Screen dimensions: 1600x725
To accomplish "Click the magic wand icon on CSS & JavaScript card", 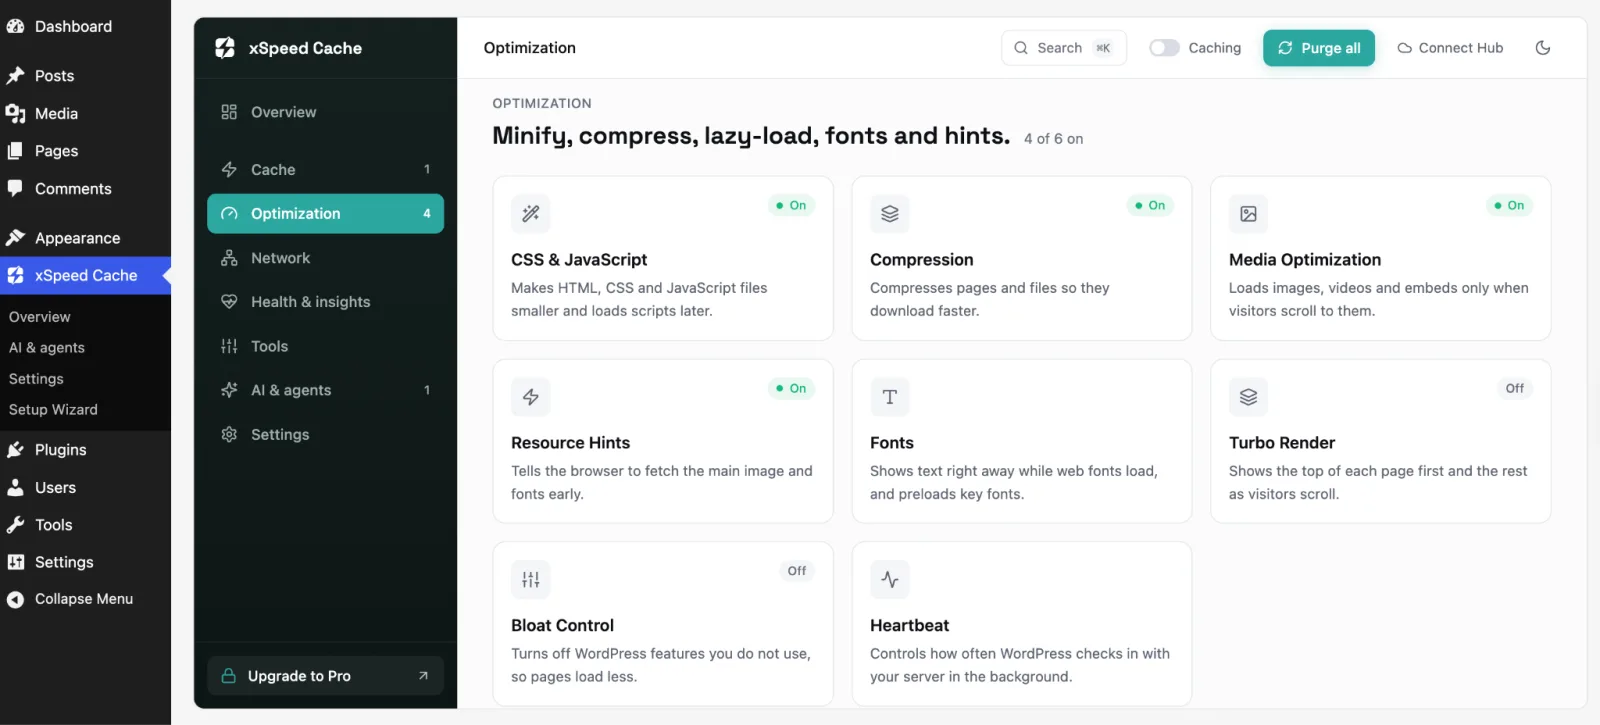I will pyautogui.click(x=531, y=213).
